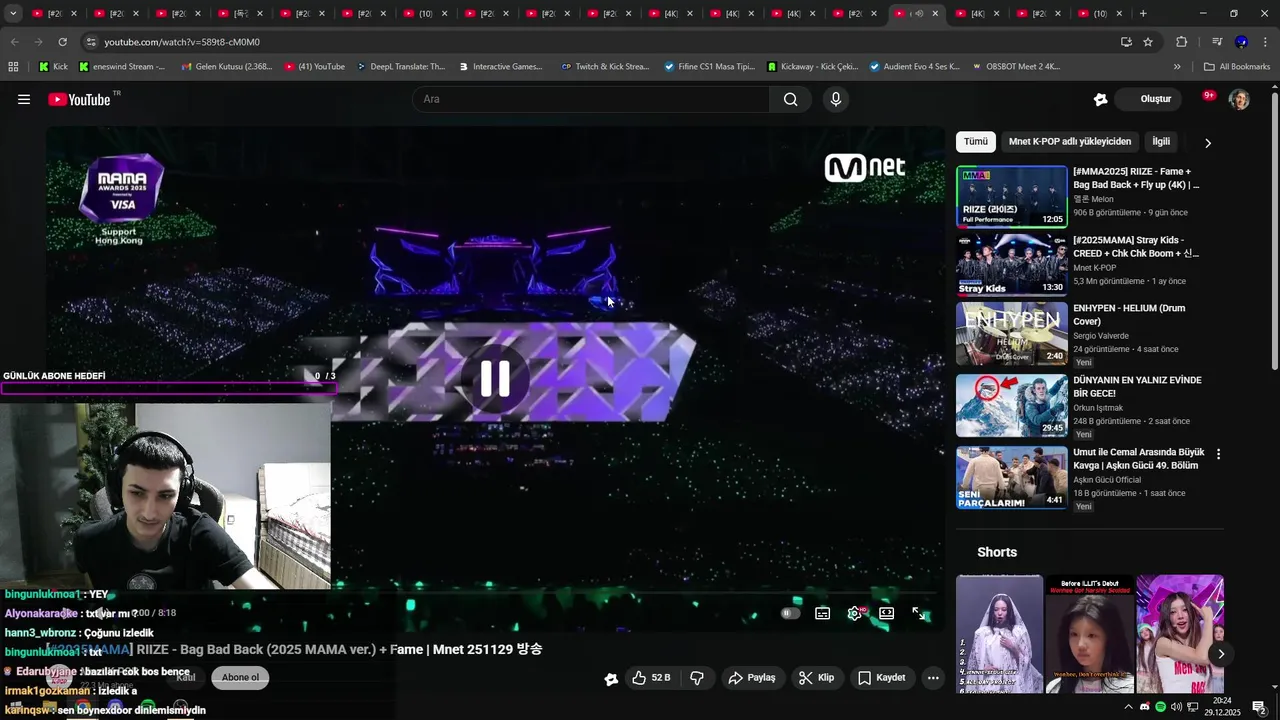Open RIIZE Fame MMA2025 recommended video thumbnail
The image size is (1280, 720).
coord(1012,197)
